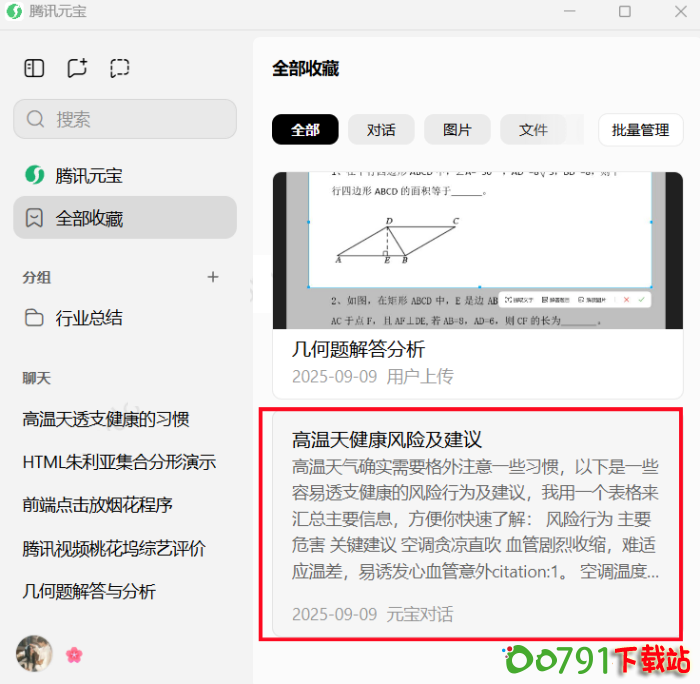Open chat 几何题解答与分析
This screenshot has width=700, height=684.
89,591
